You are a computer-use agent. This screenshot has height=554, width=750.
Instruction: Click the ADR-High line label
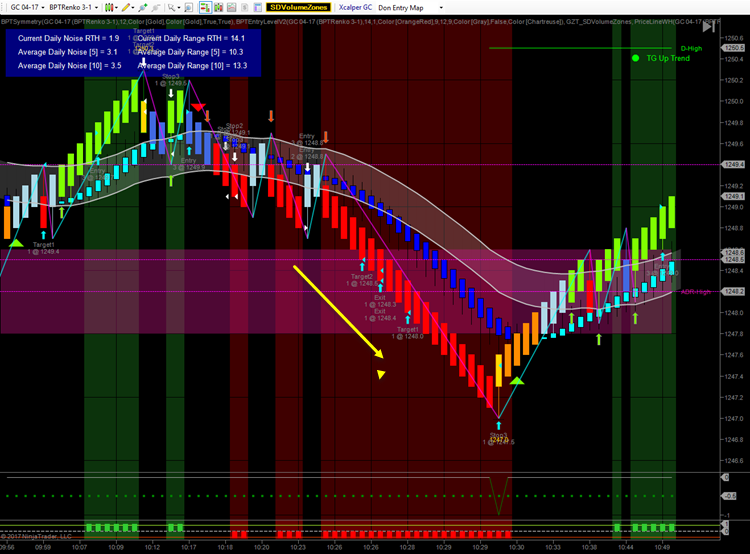pyautogui.click(x=696, y=292)
